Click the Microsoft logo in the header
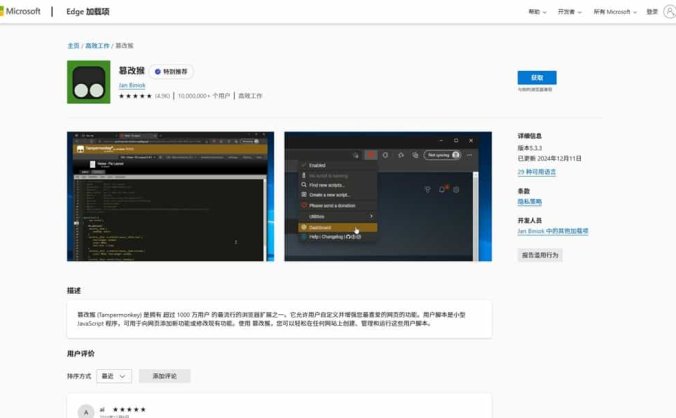 click(22, 12)
